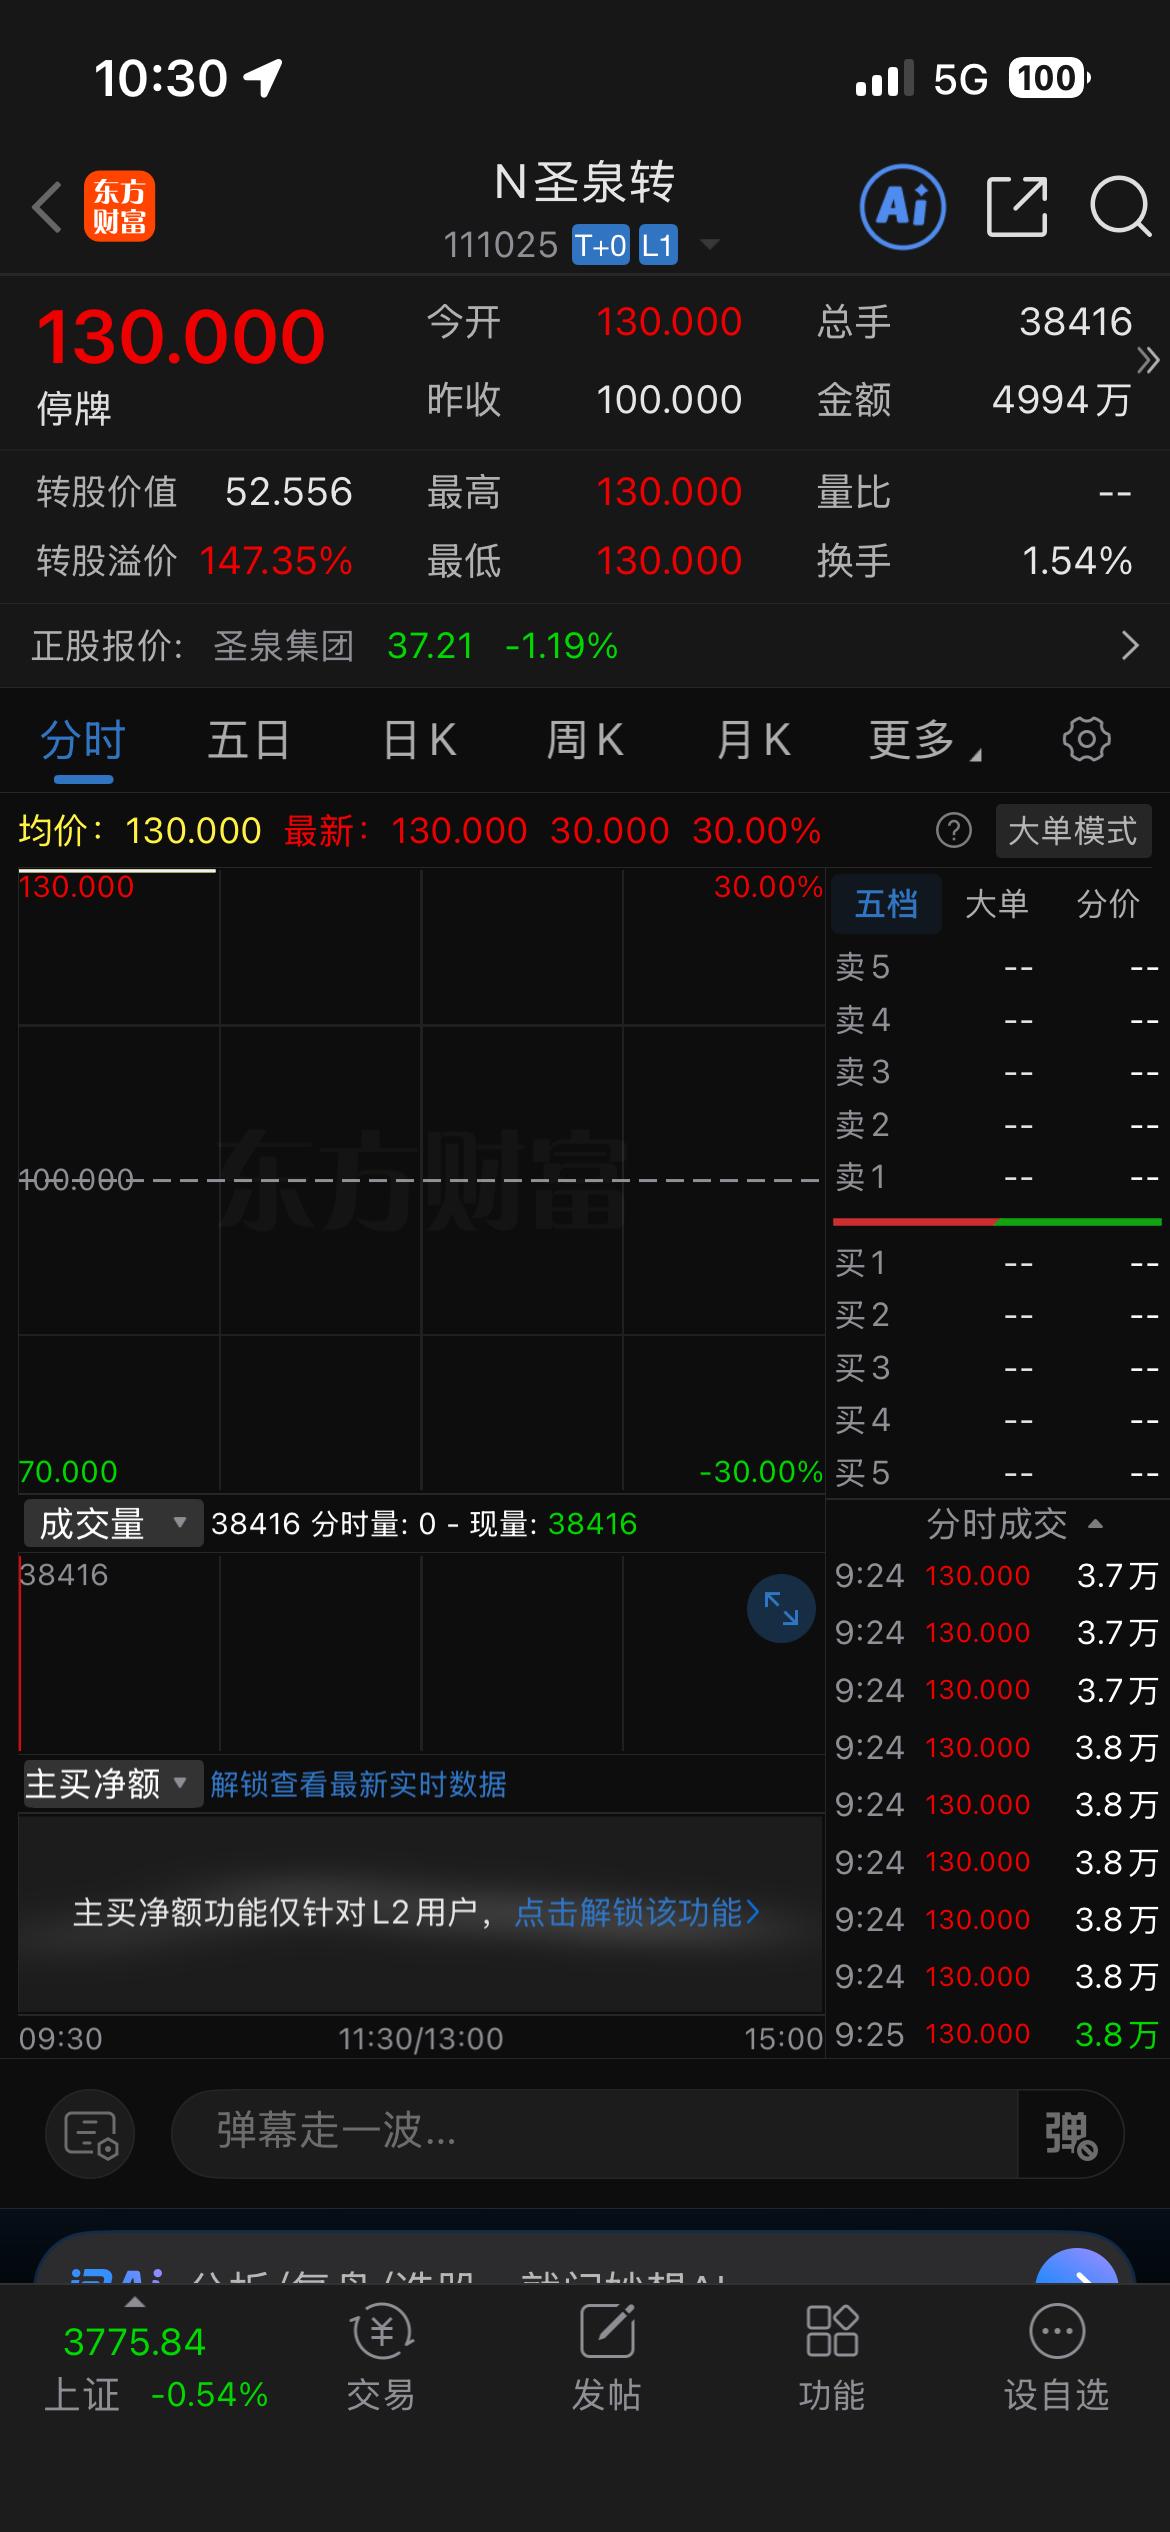Viewport: 1170px width, 2532px height.
Task: Toggle 大单模式 button
Action: coord(1073,831)
